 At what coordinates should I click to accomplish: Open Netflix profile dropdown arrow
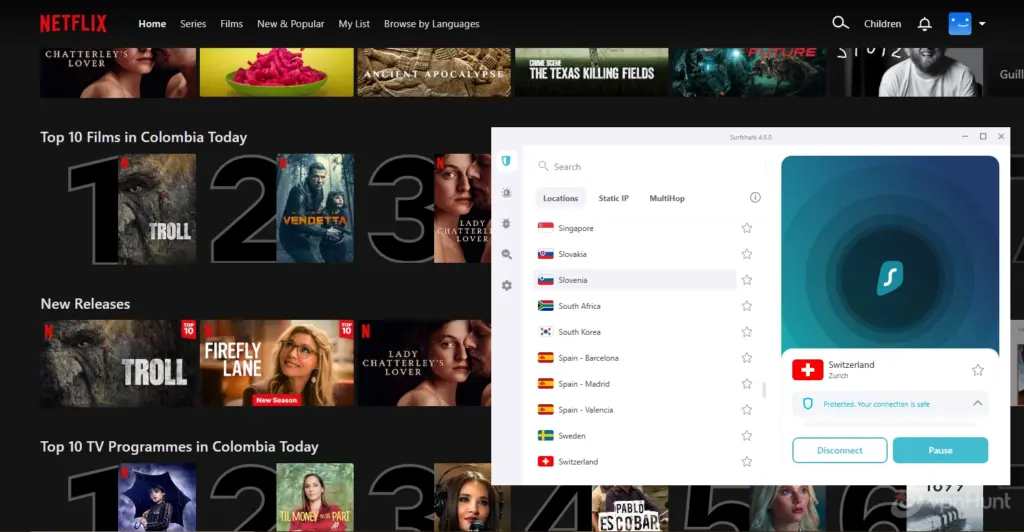983,24
